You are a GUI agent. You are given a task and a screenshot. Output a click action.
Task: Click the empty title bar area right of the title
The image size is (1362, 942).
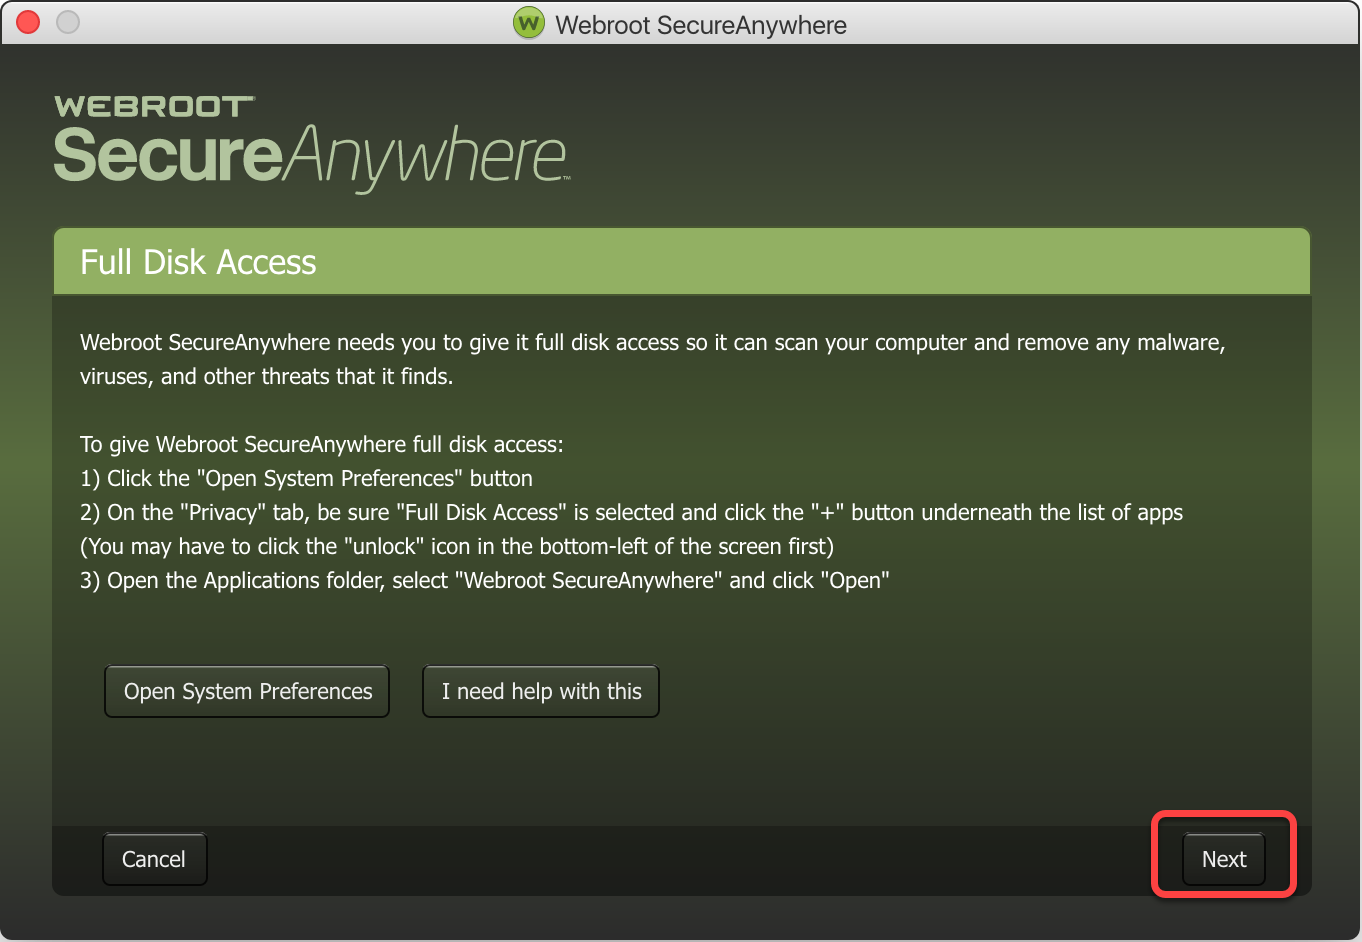[x=1100, y=24]
